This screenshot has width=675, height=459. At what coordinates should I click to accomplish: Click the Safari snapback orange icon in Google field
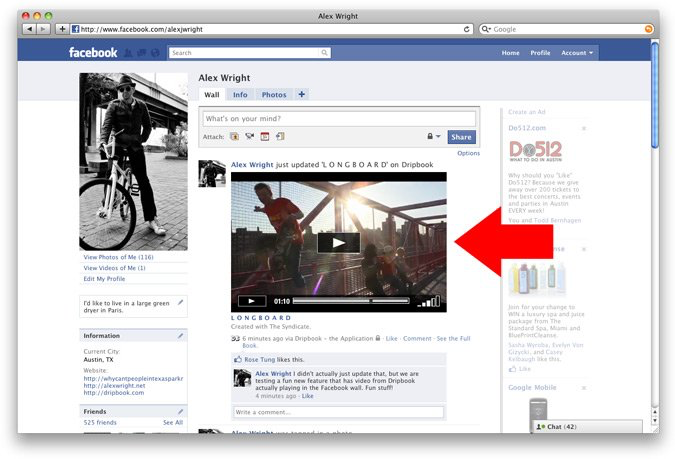[x=648, y=29]
